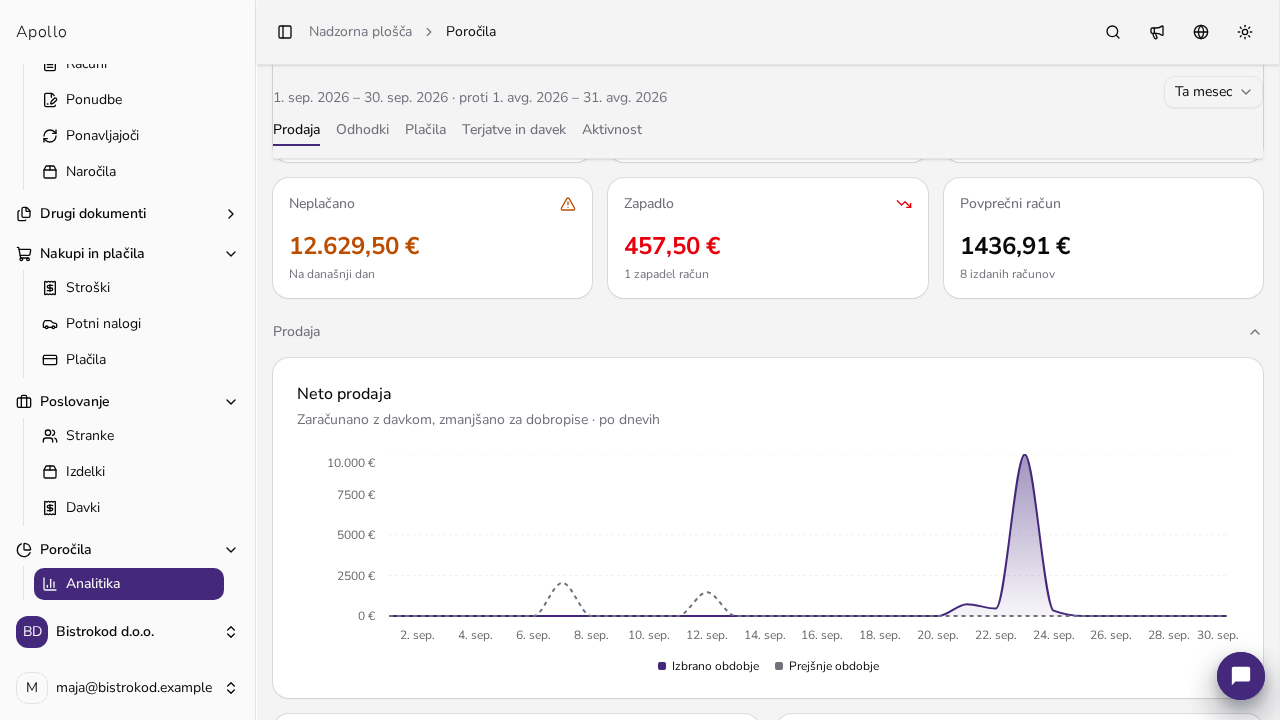
Task: Switch to the Plačila tab
Action: coord(425,130)
